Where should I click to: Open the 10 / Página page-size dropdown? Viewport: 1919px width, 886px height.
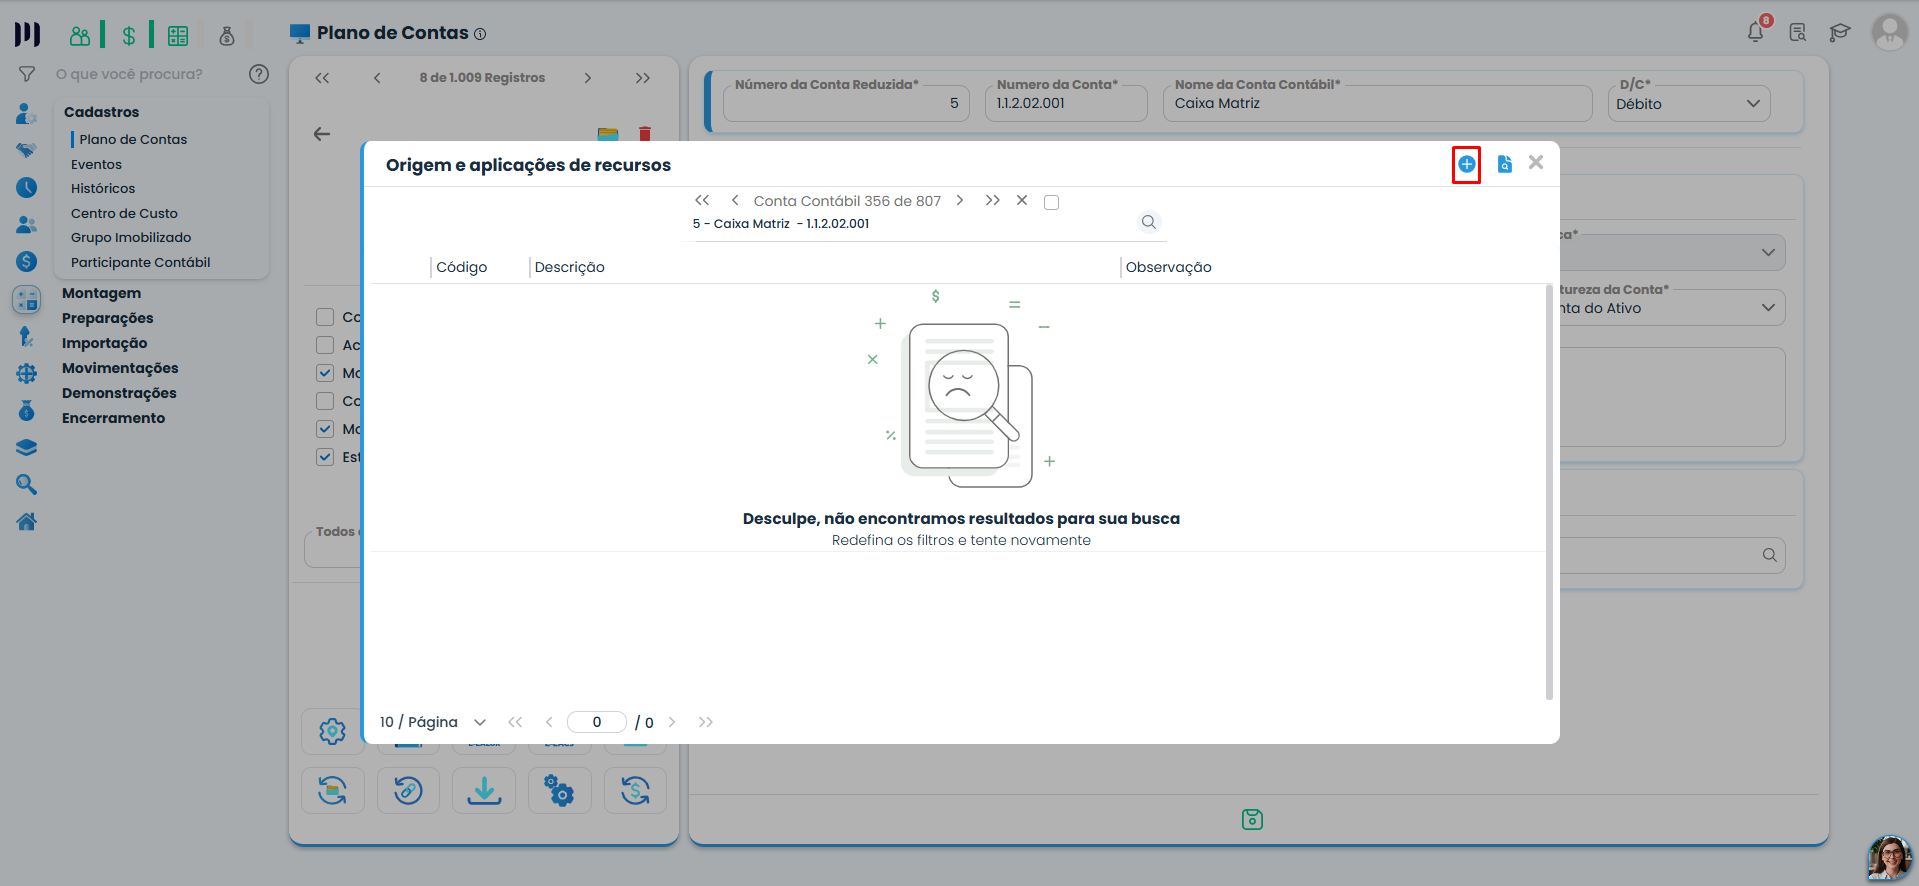click(x=433, y=722)
